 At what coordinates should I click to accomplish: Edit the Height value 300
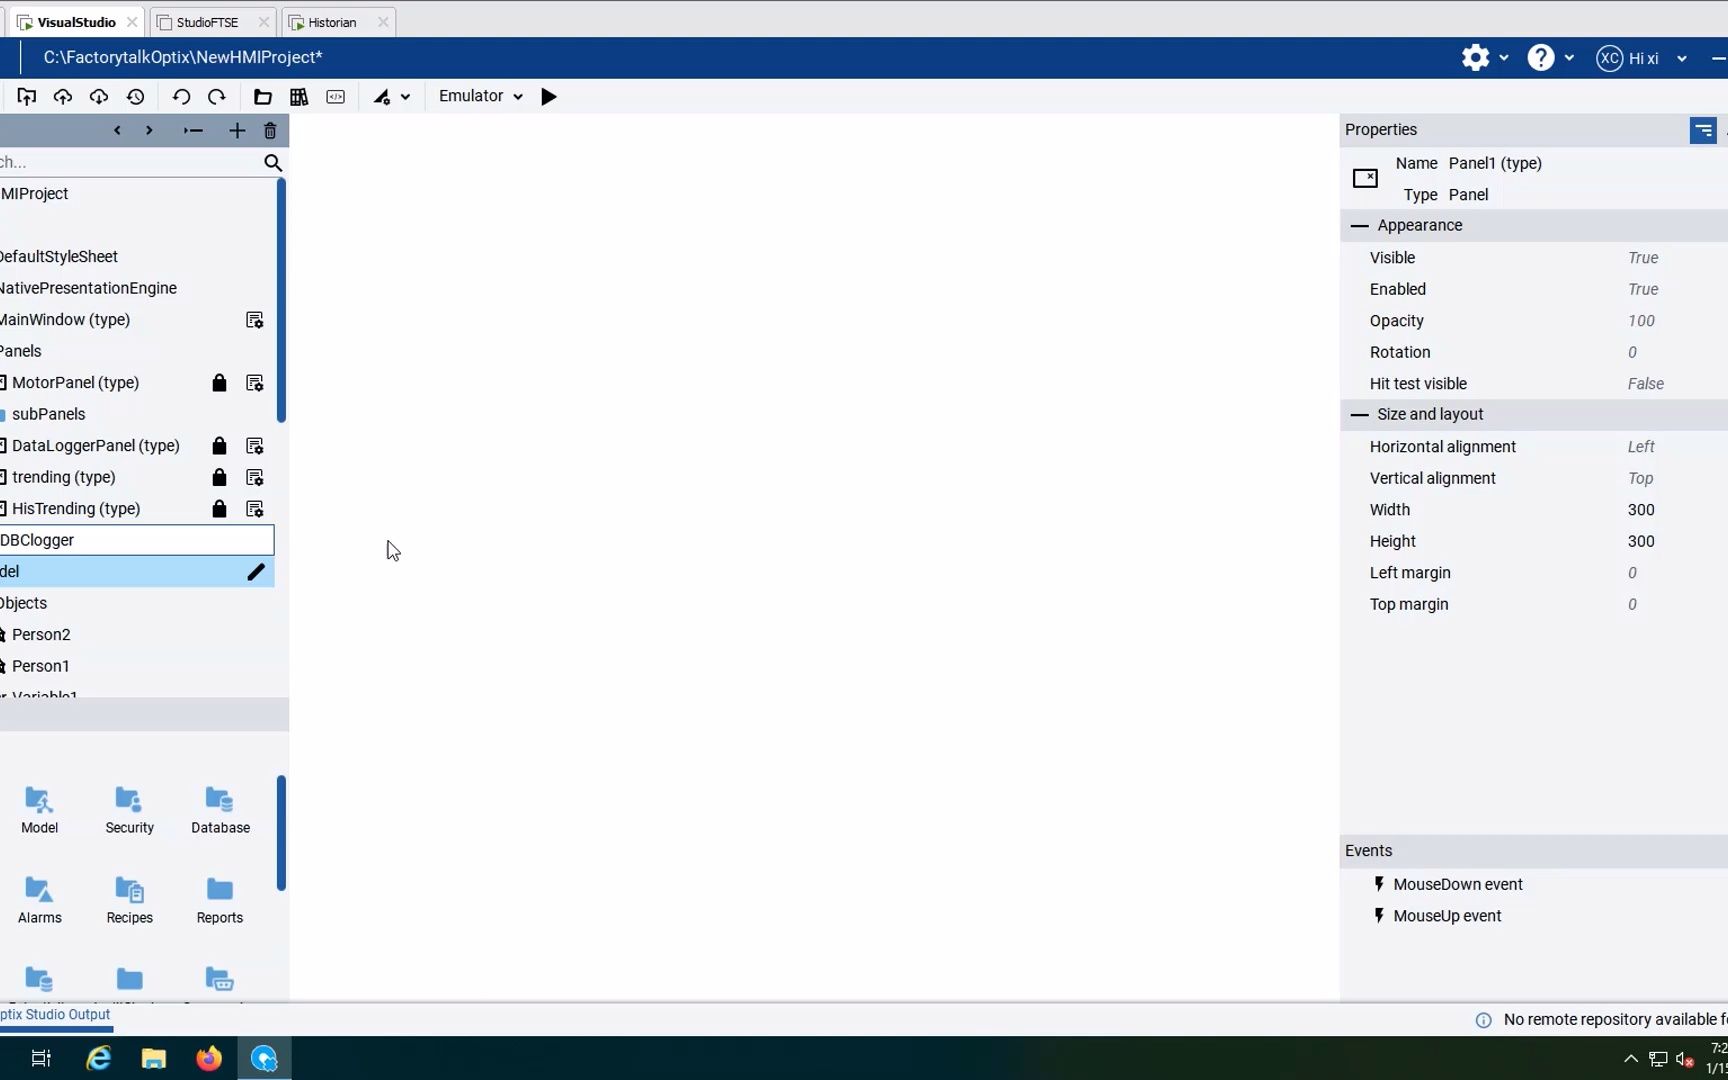click(1641, 542)
